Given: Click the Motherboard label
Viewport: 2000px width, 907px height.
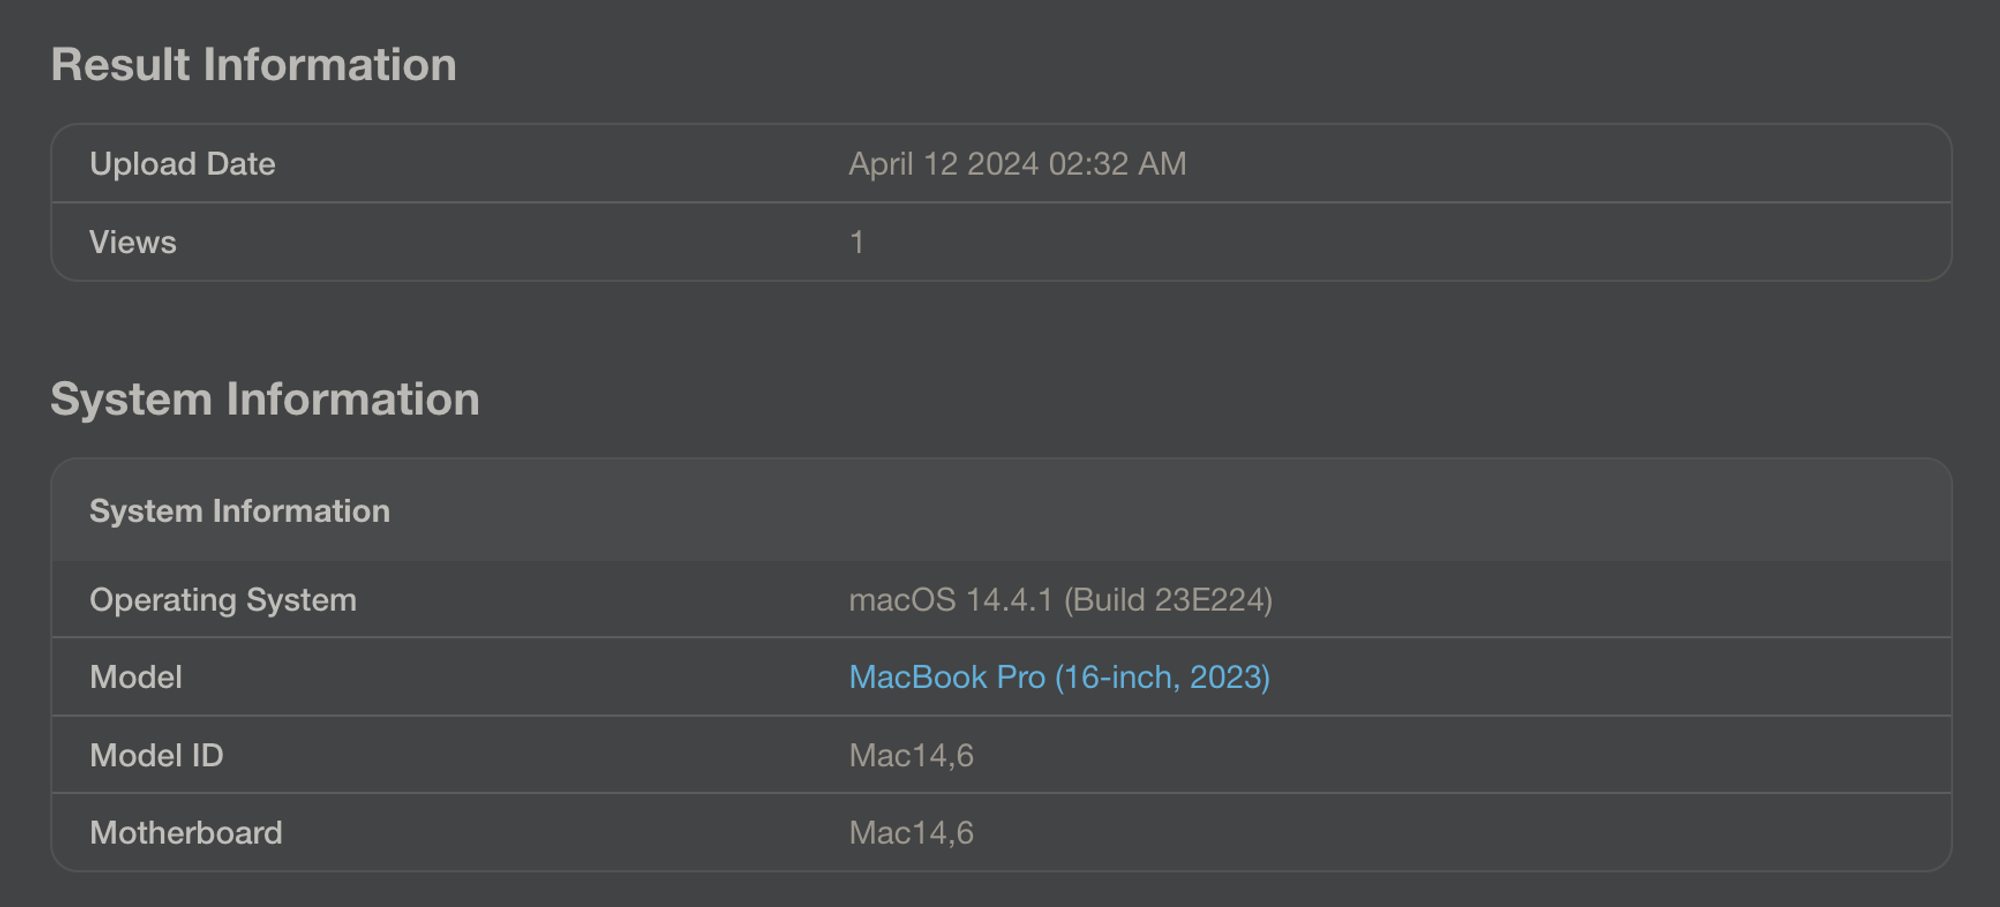Looking at the screenshot, I should coord(186,833).
